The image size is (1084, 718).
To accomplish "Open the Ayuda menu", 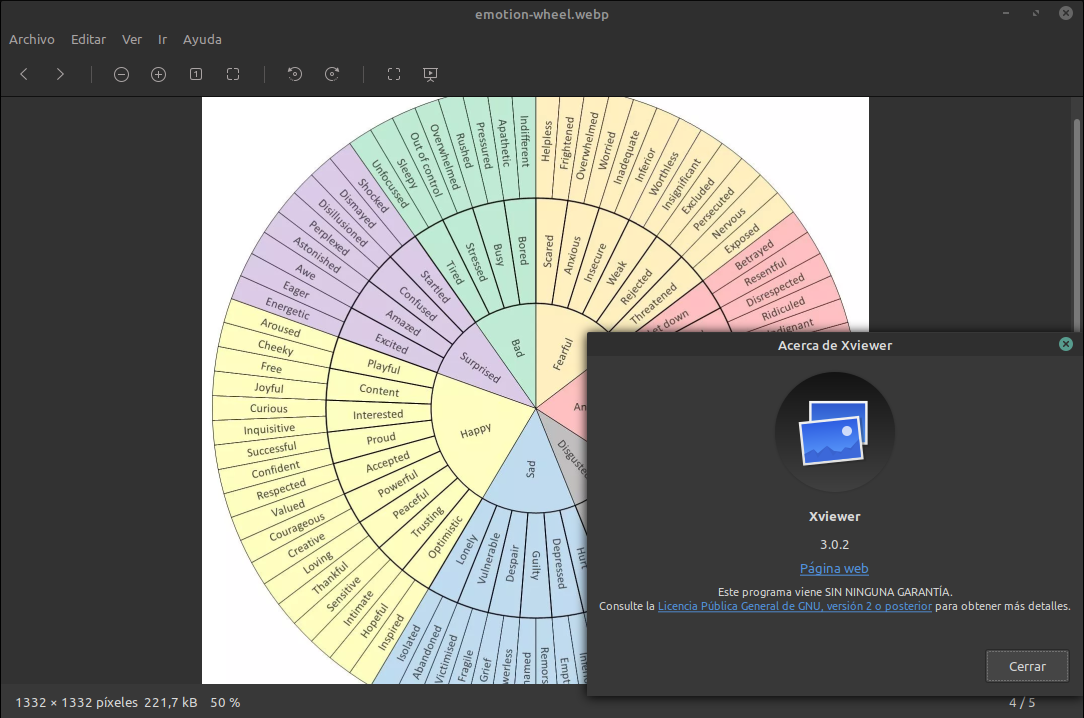I will [x=202, y=39].
